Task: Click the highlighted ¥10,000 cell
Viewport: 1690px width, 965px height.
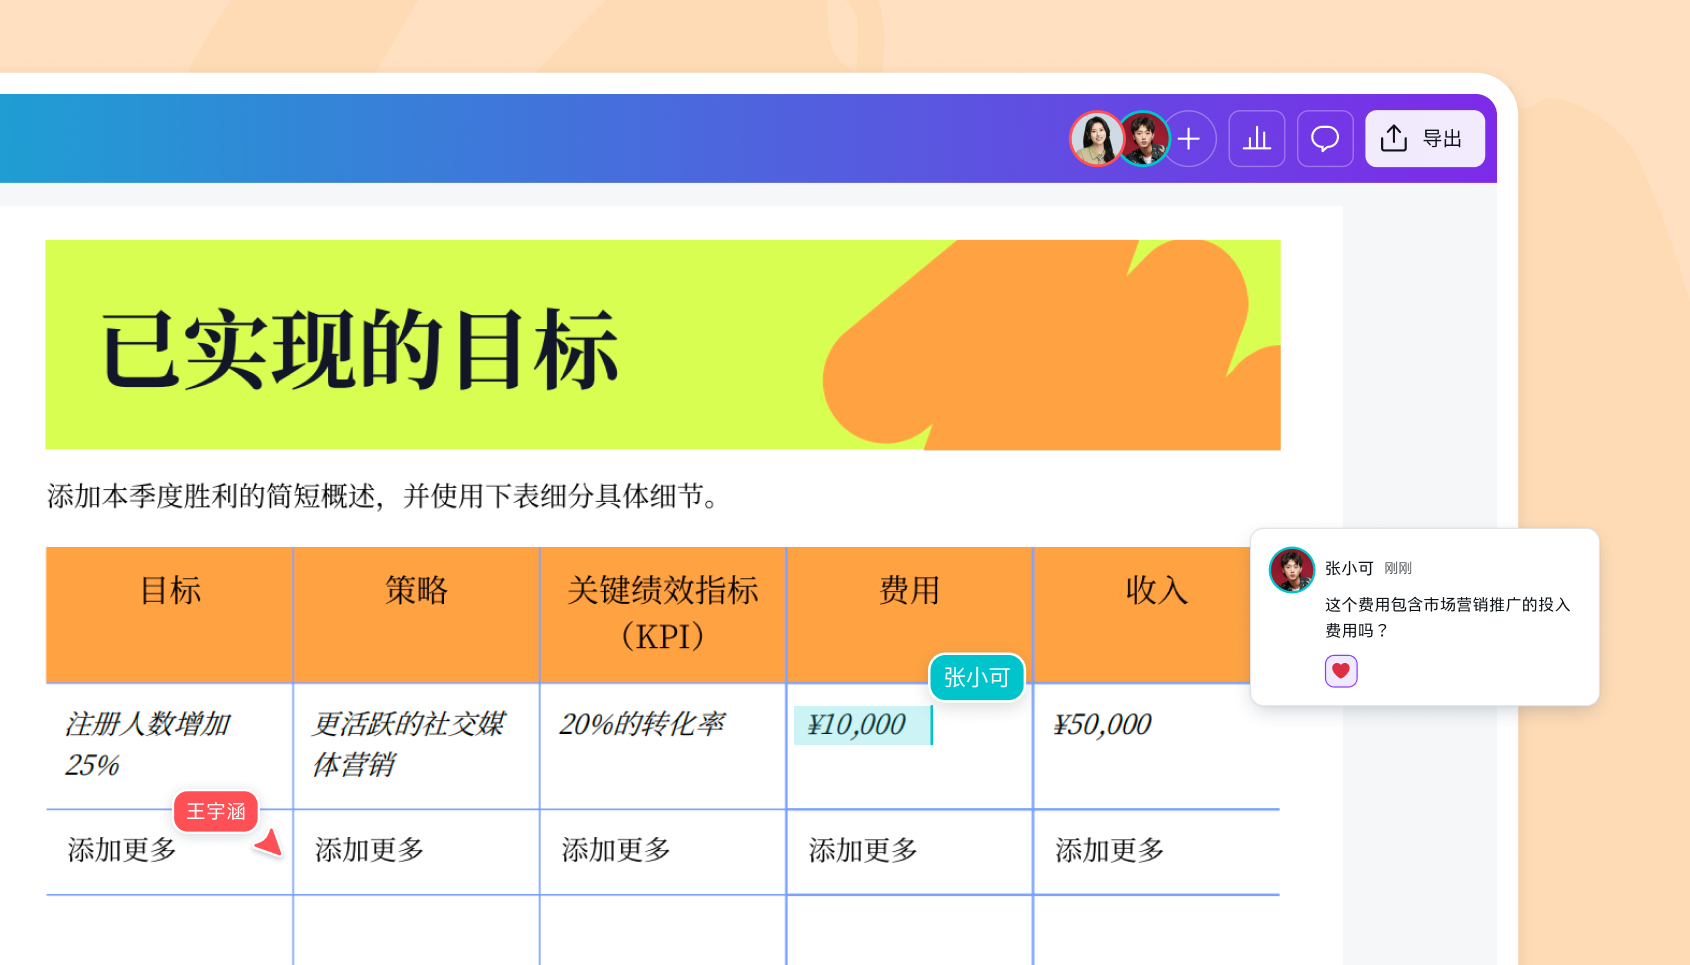Action: (862, 725)
